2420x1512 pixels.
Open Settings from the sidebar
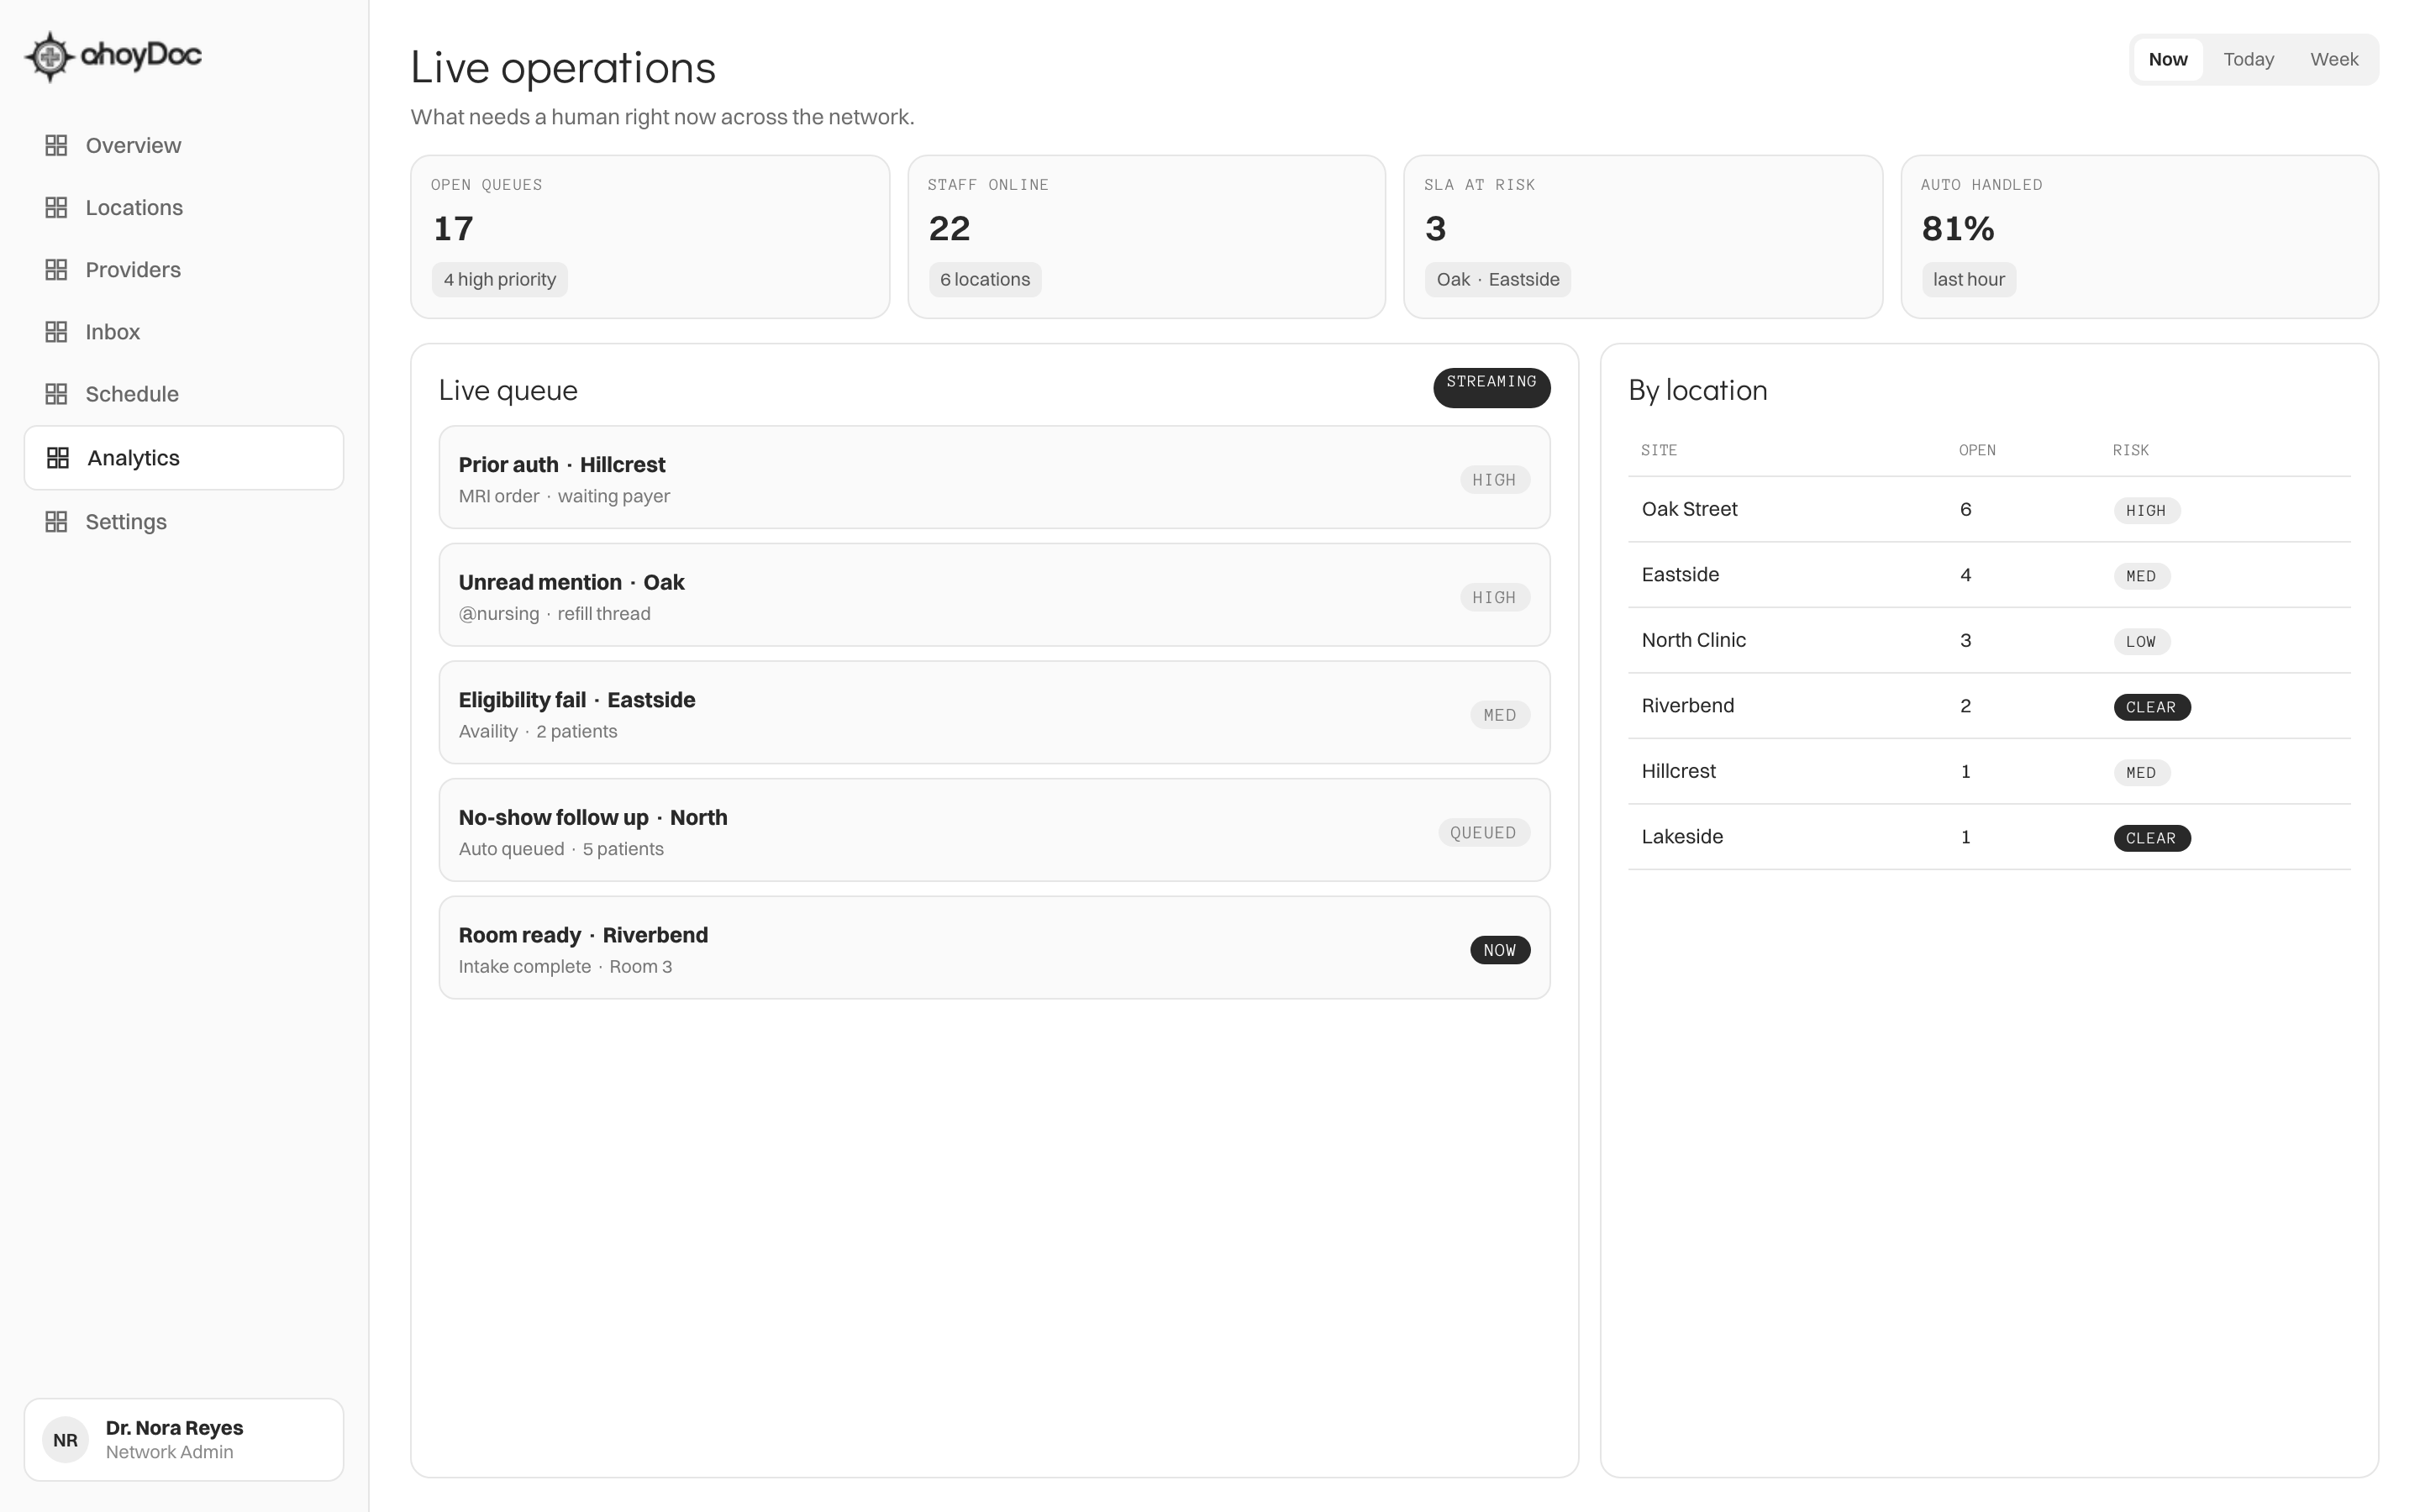point(184,522)
